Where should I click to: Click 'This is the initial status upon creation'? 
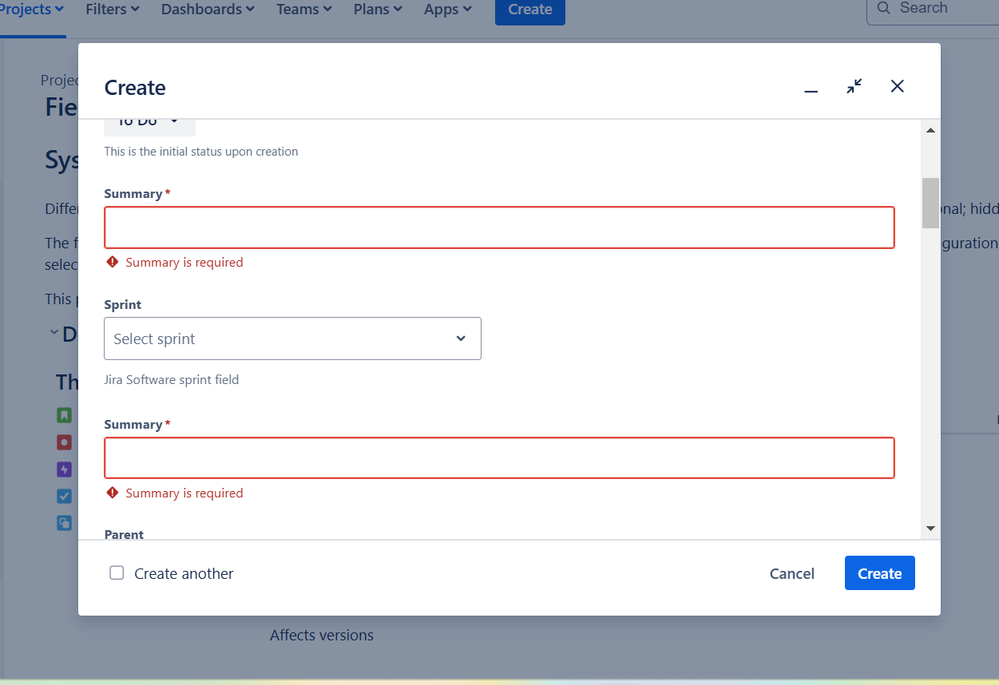point(201,152)
